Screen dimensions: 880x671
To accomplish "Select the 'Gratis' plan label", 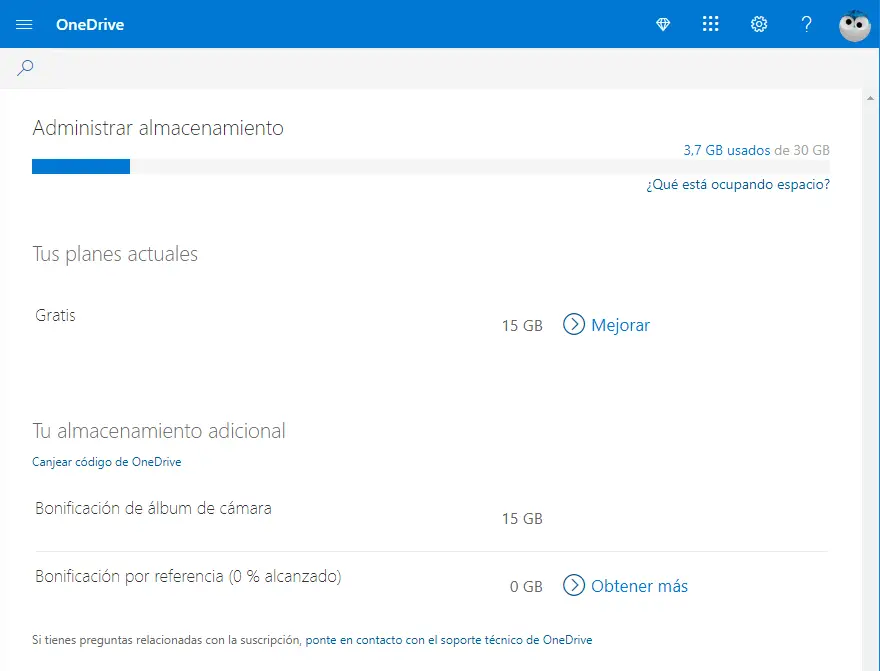I will (x=55, y=315).
